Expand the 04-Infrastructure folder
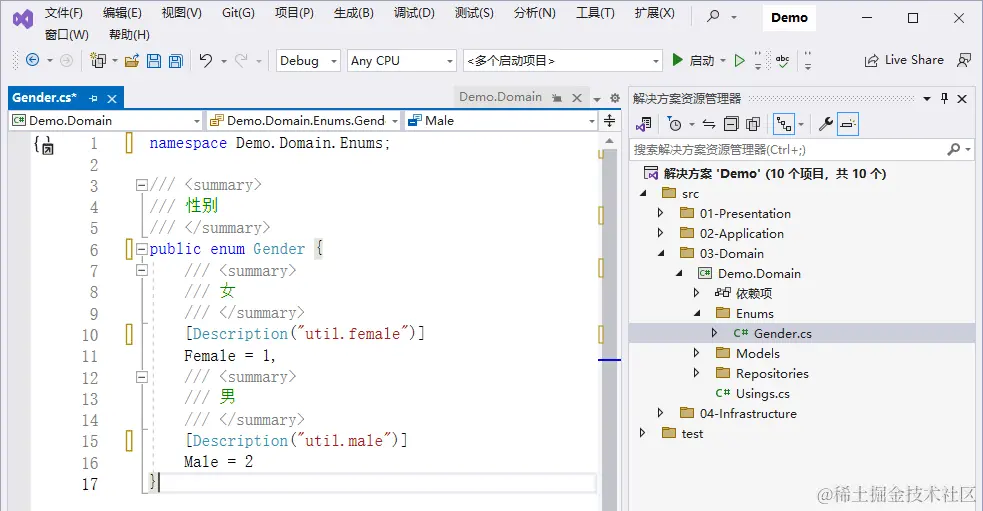Viewport: 983px width, 511px height. point(660,413)
